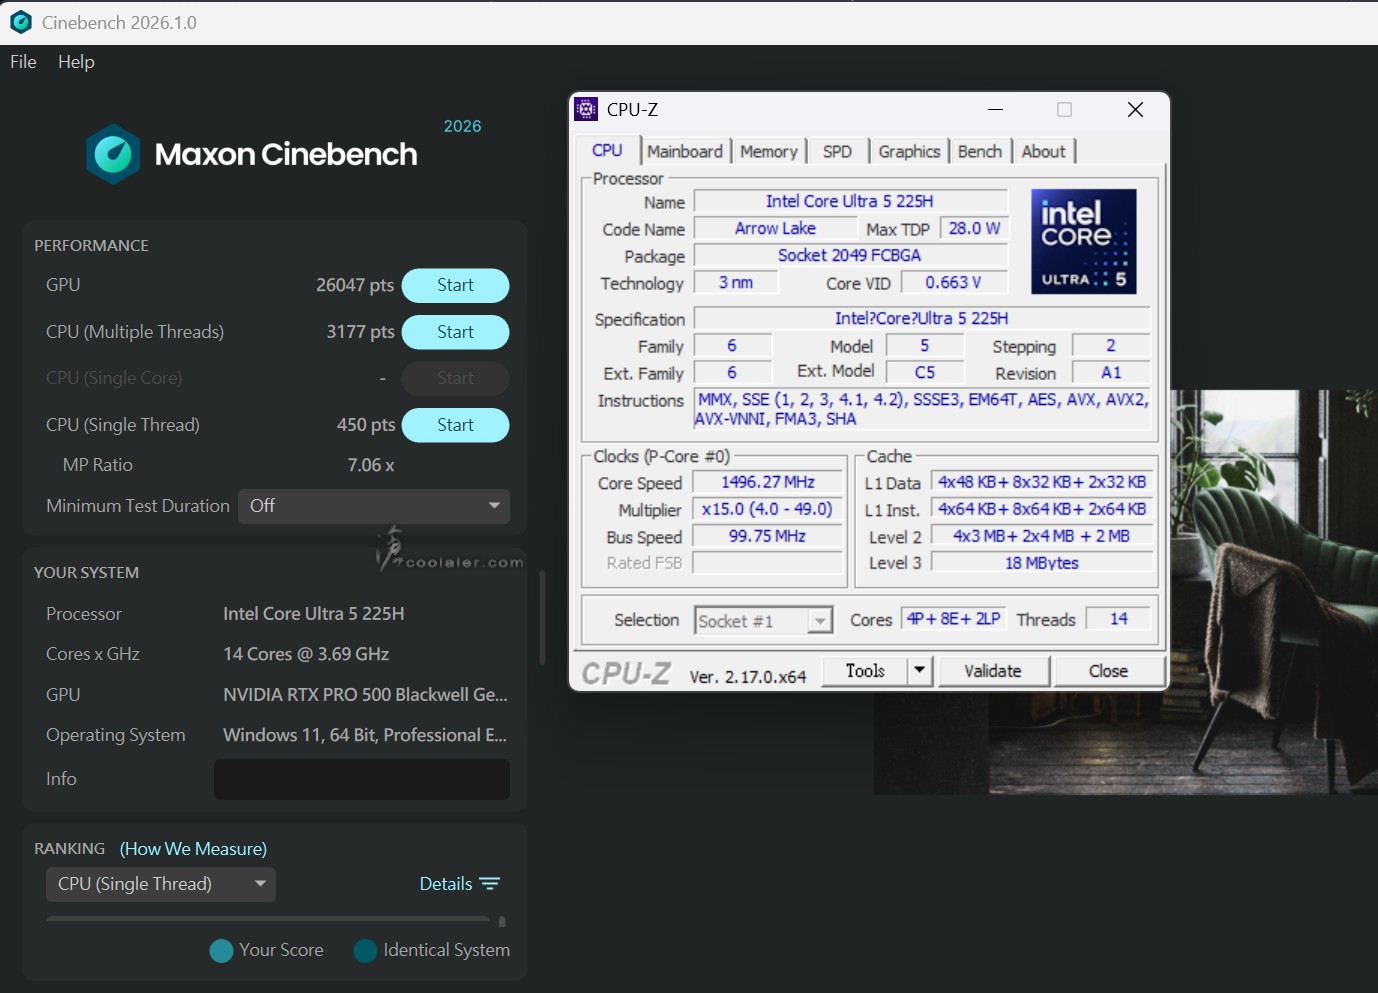
Task: Click the Validate button in CPU-Z
Action: click(992, 671)
